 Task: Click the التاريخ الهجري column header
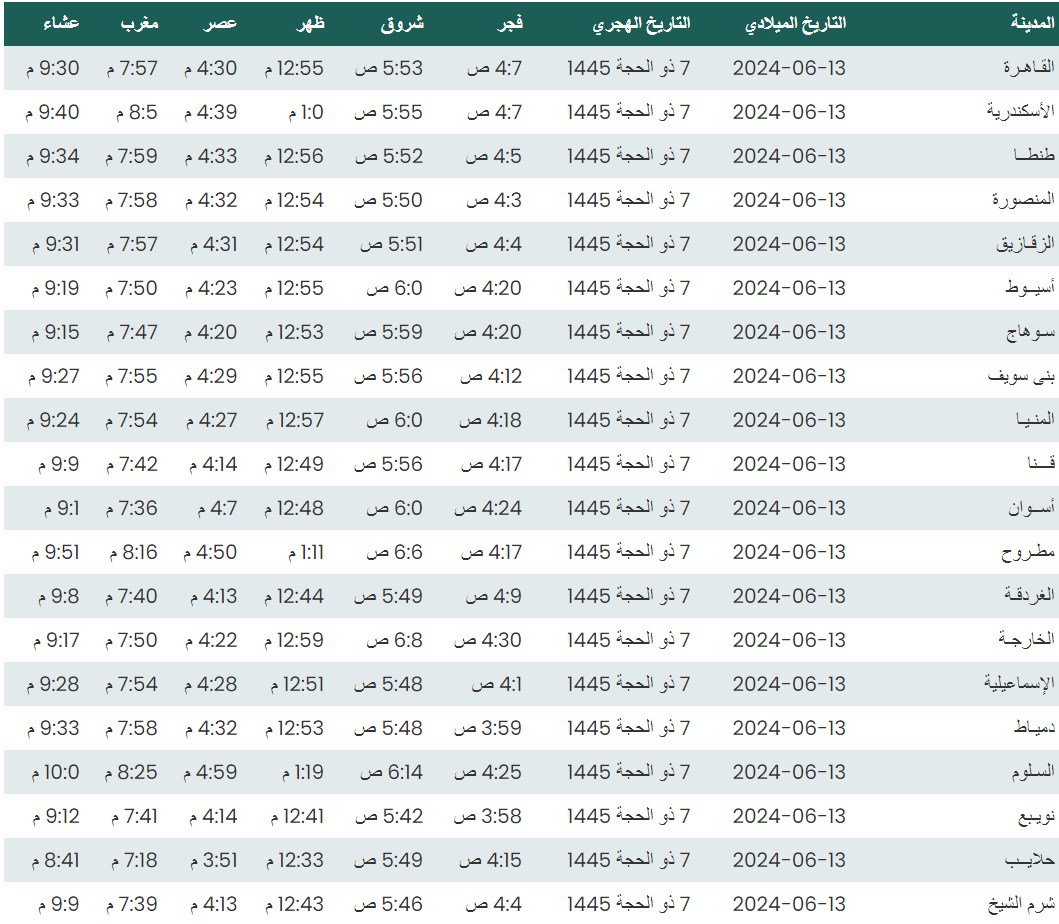tap(642, 23)
